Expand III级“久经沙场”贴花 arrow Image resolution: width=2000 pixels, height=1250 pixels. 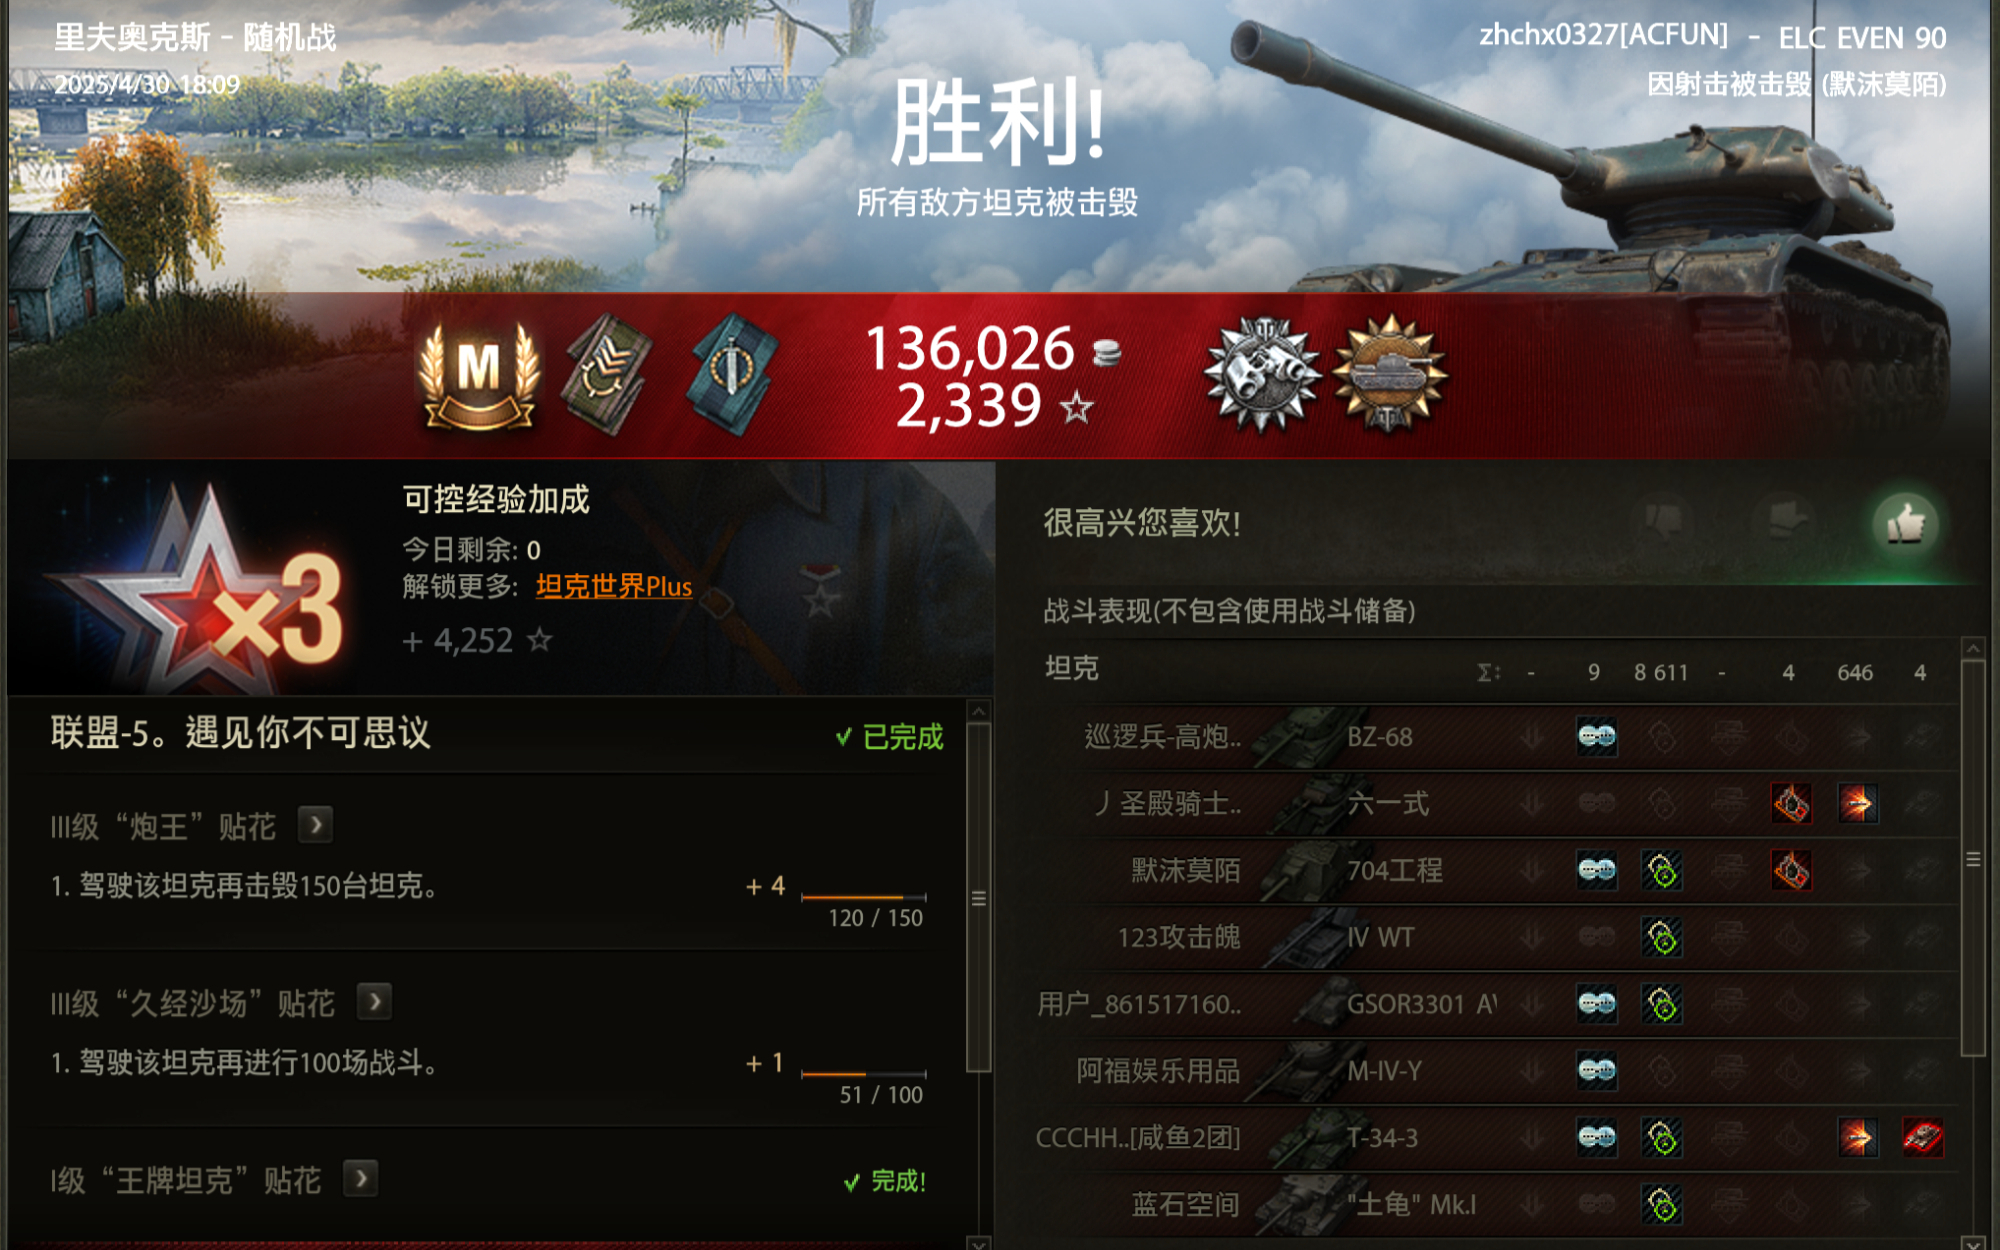(x=374, y=1001)
